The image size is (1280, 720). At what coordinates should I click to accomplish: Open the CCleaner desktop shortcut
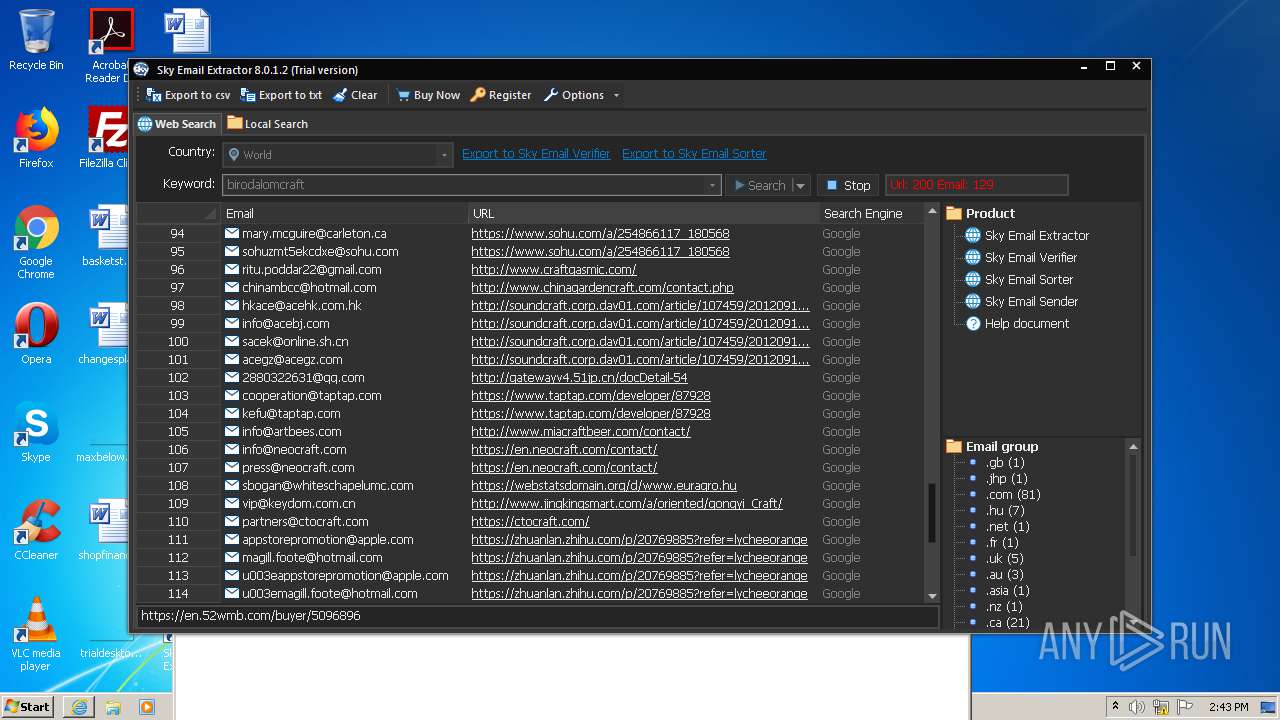[x=36, y=530]
